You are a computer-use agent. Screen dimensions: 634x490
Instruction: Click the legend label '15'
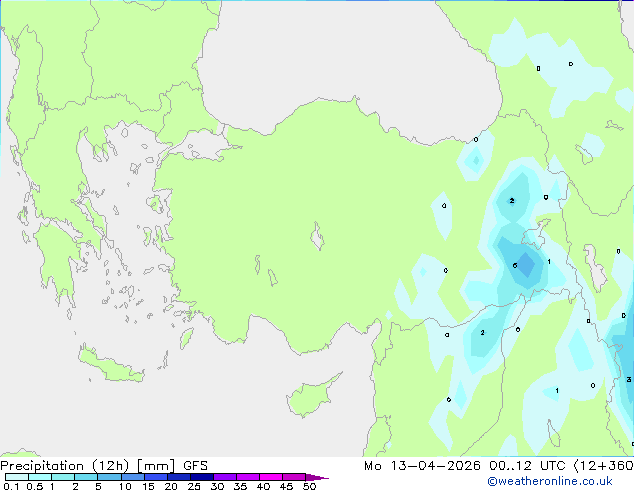pos(148,486)
